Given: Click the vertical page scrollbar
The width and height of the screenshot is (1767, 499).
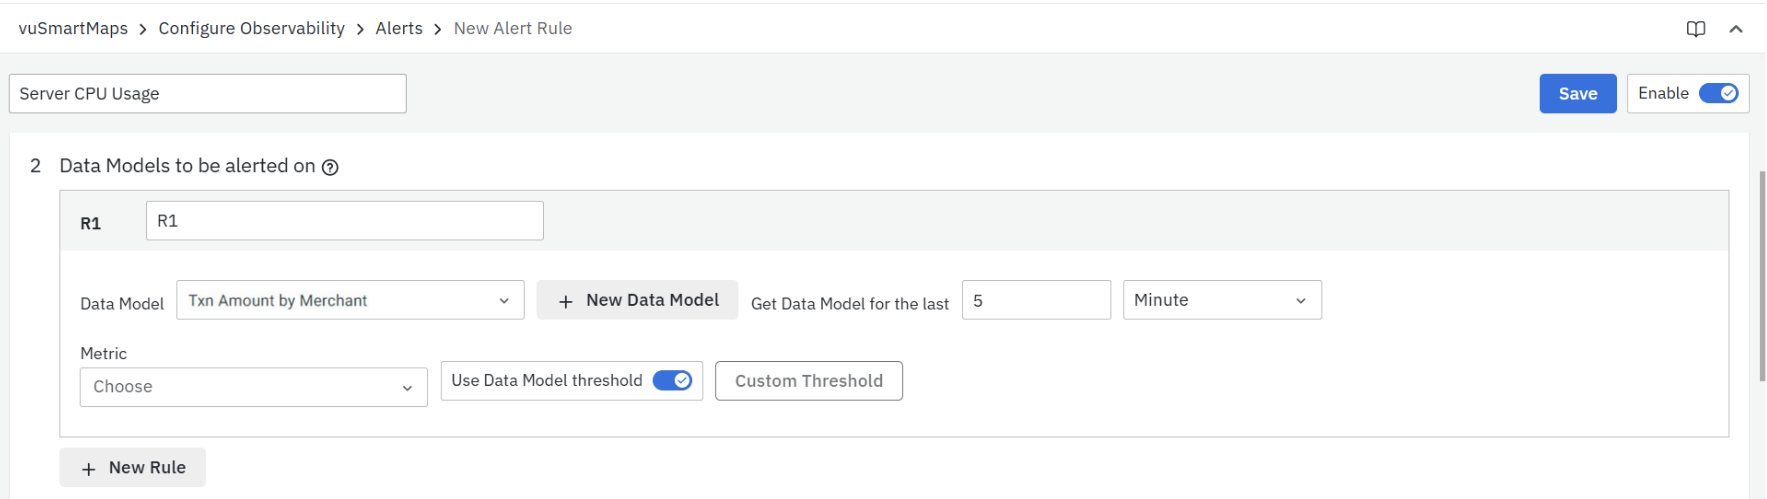Looking at the screenshot, I should (x=1761, y=275).
